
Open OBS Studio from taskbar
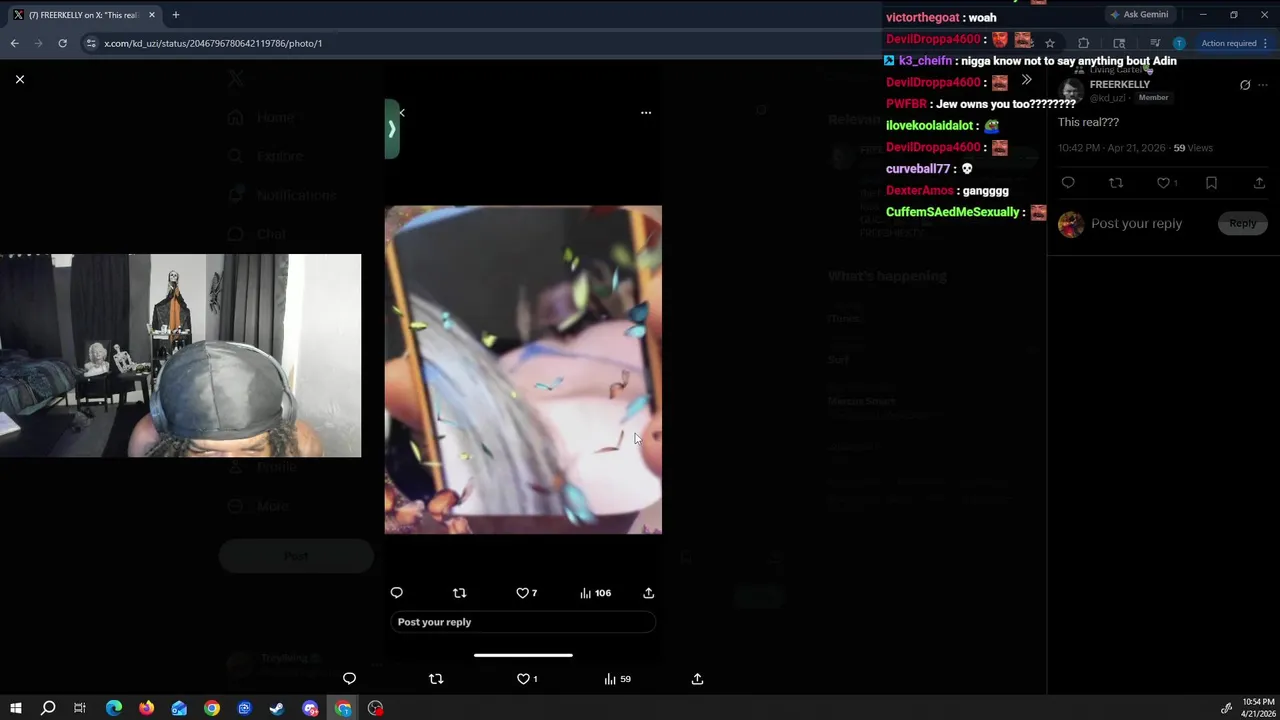pyautogui.click(x=375, y=708)
